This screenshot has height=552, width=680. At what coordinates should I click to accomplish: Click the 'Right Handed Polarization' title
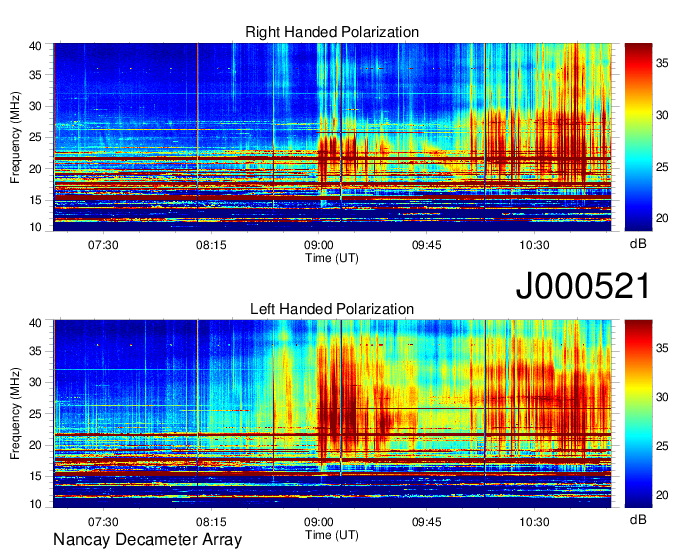tap(332, 32)
